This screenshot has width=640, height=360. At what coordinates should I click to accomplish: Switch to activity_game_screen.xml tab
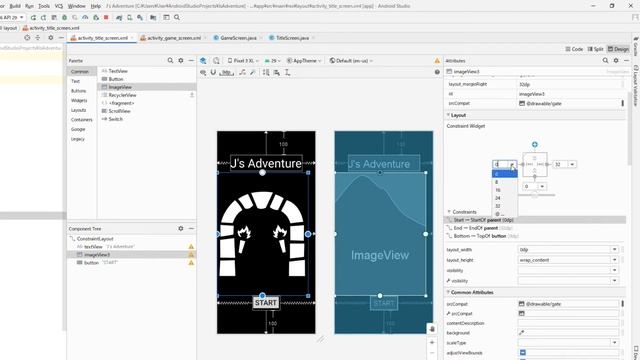[x=174, y=38]
